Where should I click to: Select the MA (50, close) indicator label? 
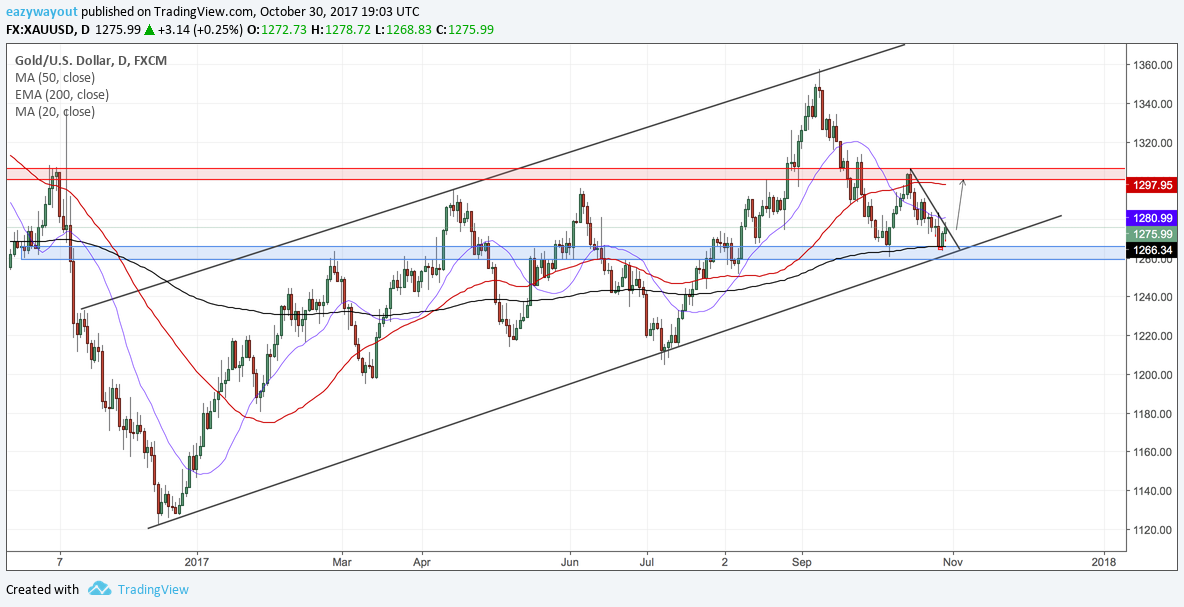tap(55, 78)
